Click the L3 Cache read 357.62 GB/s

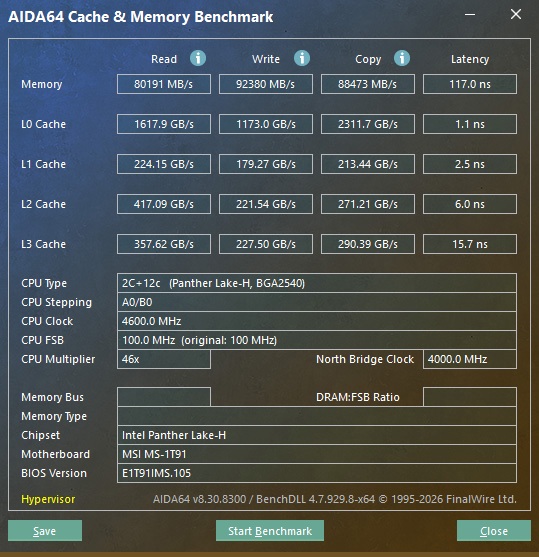coord(164,244)
